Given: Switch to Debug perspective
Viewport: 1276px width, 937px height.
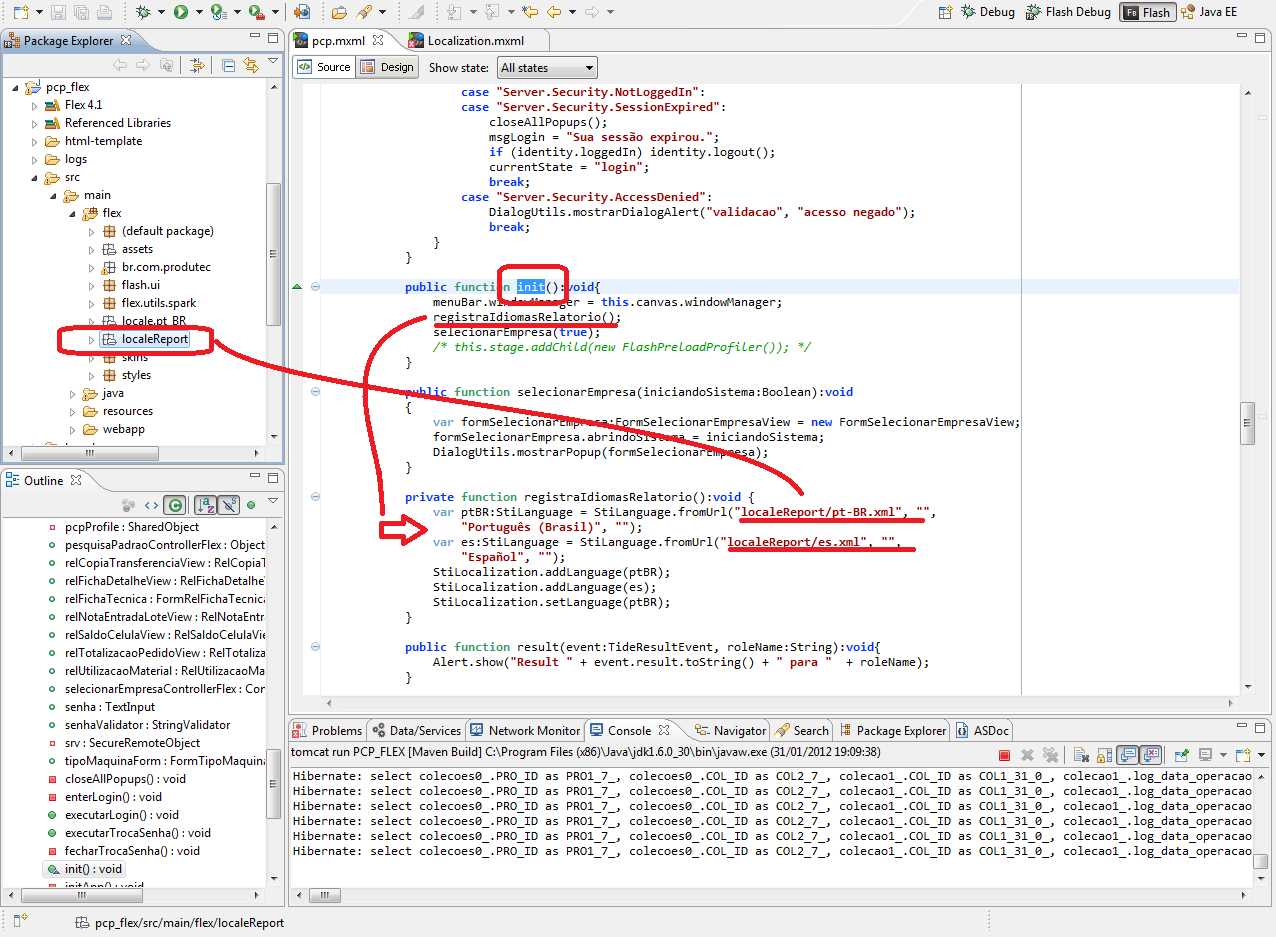Looking at the screenshot, I should [988, 12].
